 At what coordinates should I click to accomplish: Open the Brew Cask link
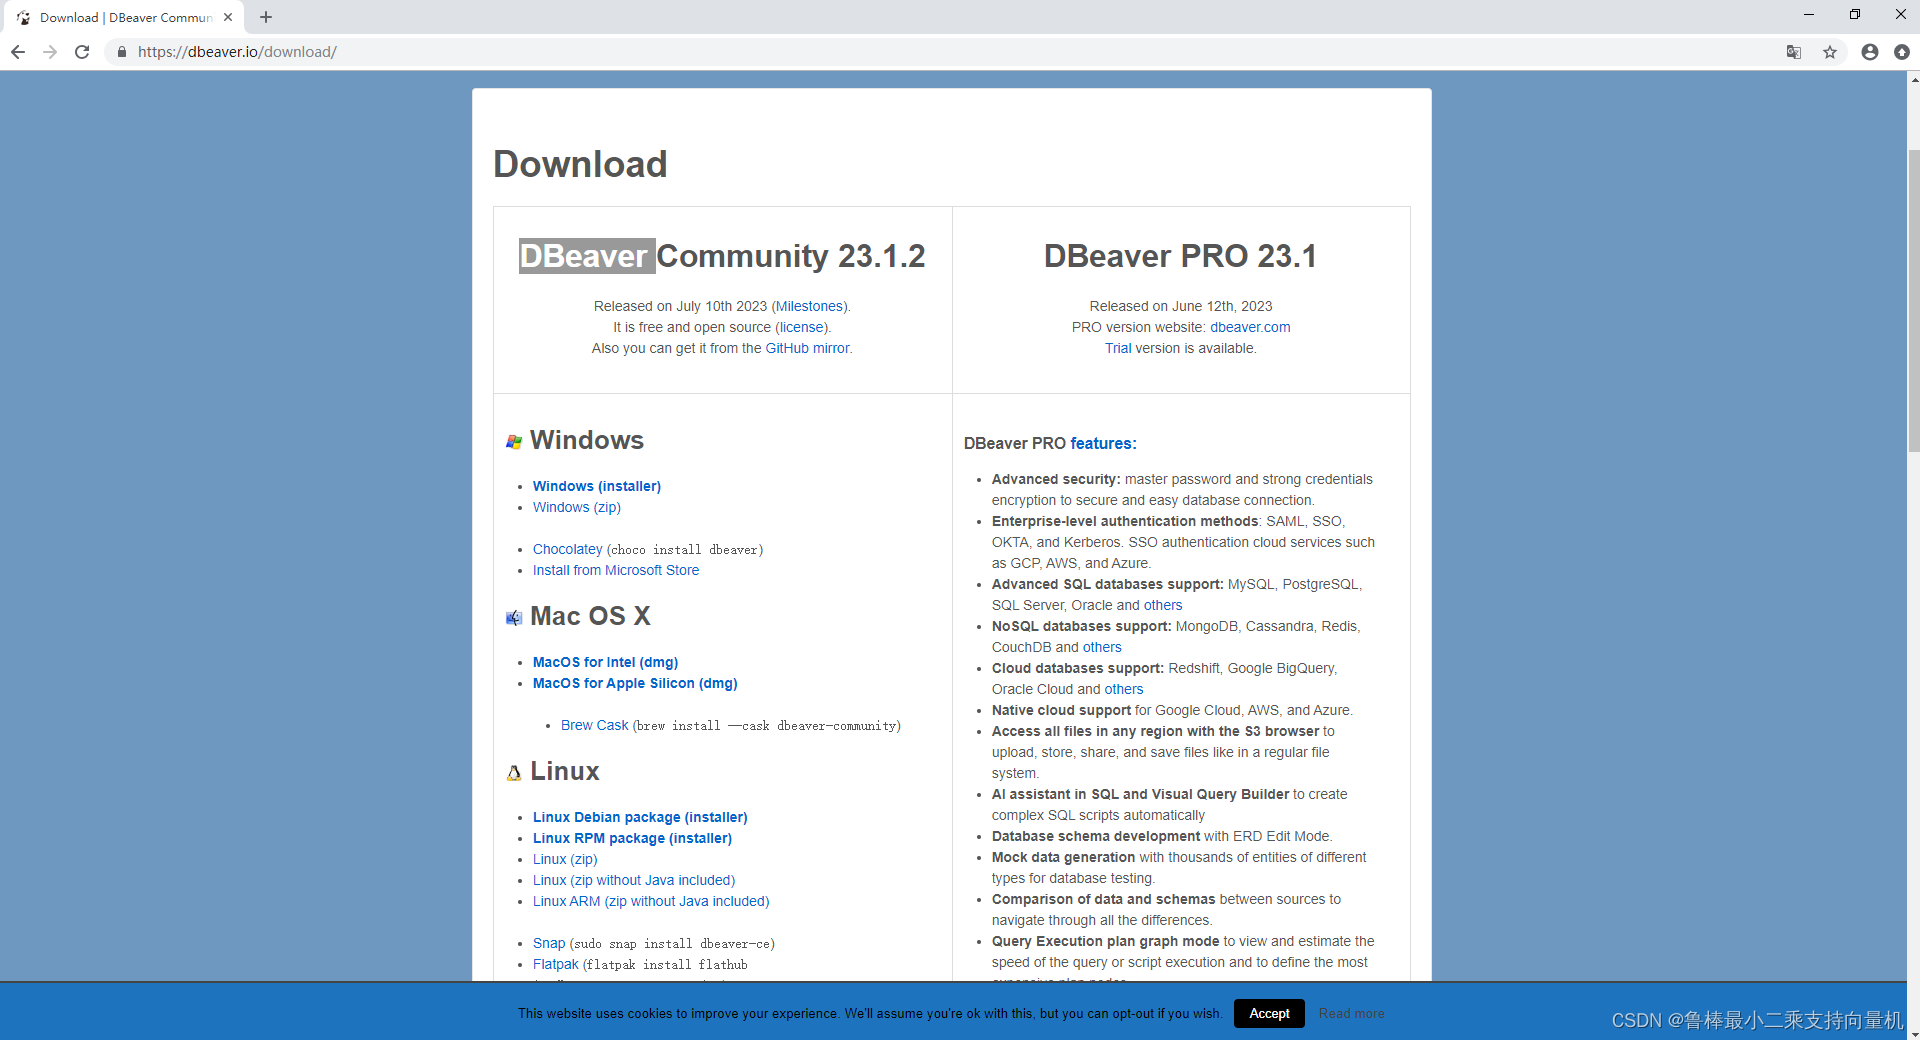pos(595,725)
